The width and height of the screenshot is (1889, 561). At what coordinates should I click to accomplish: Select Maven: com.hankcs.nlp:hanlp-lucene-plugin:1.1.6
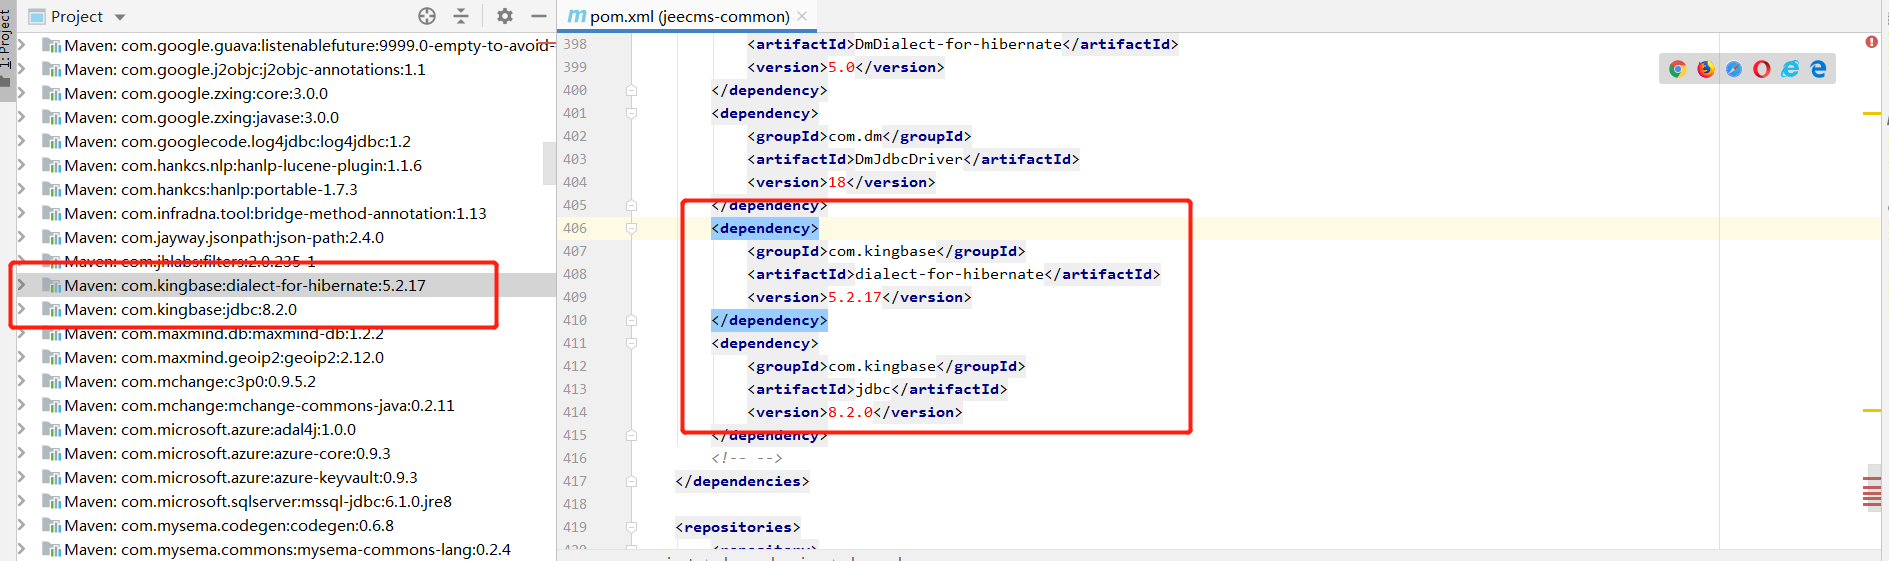coord(243,166)
